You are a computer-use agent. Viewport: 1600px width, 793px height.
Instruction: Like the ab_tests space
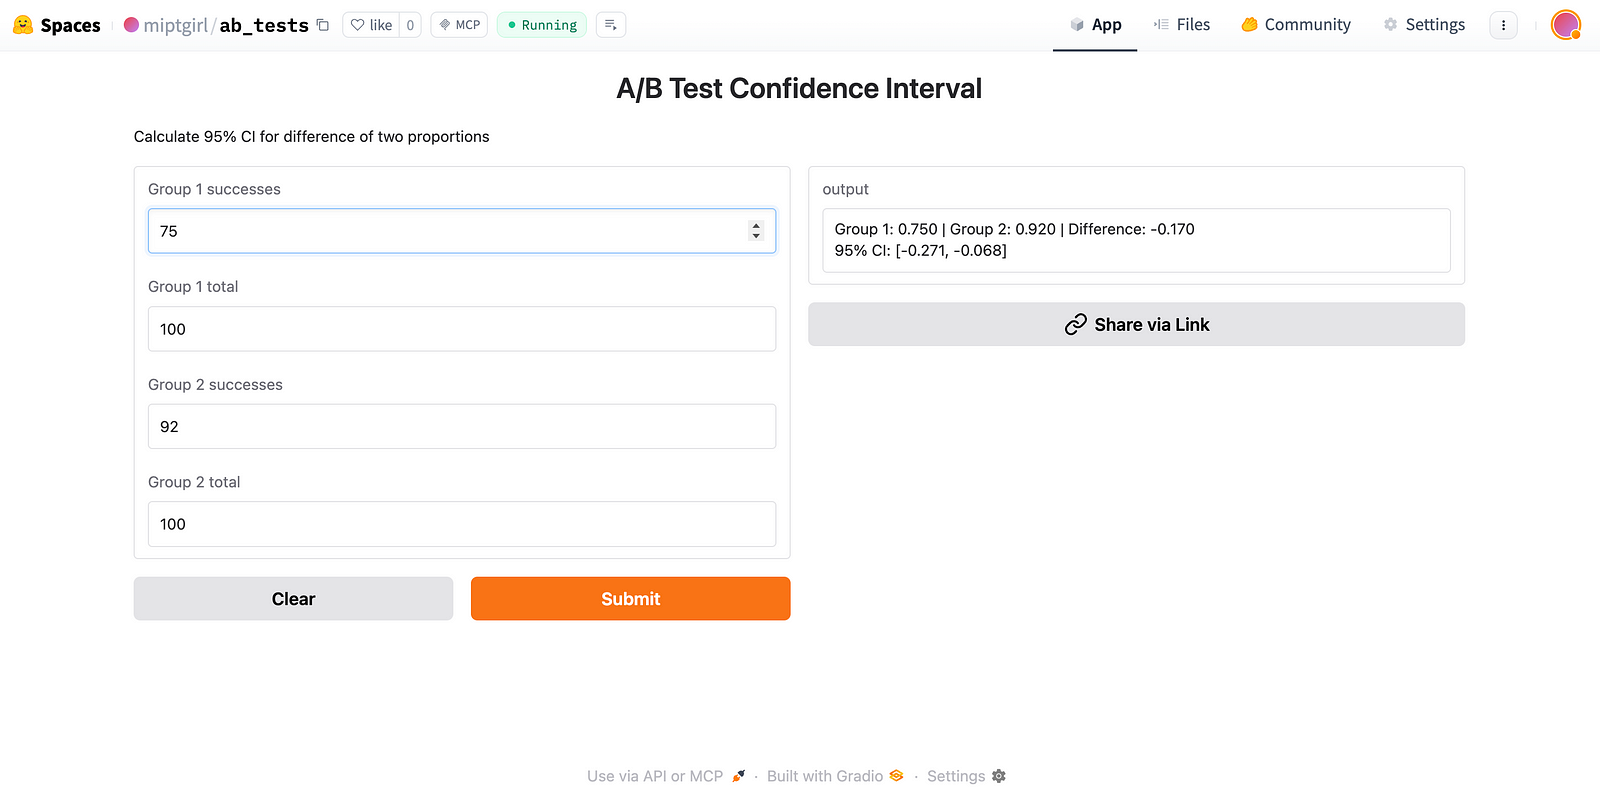tap(371, 25)
